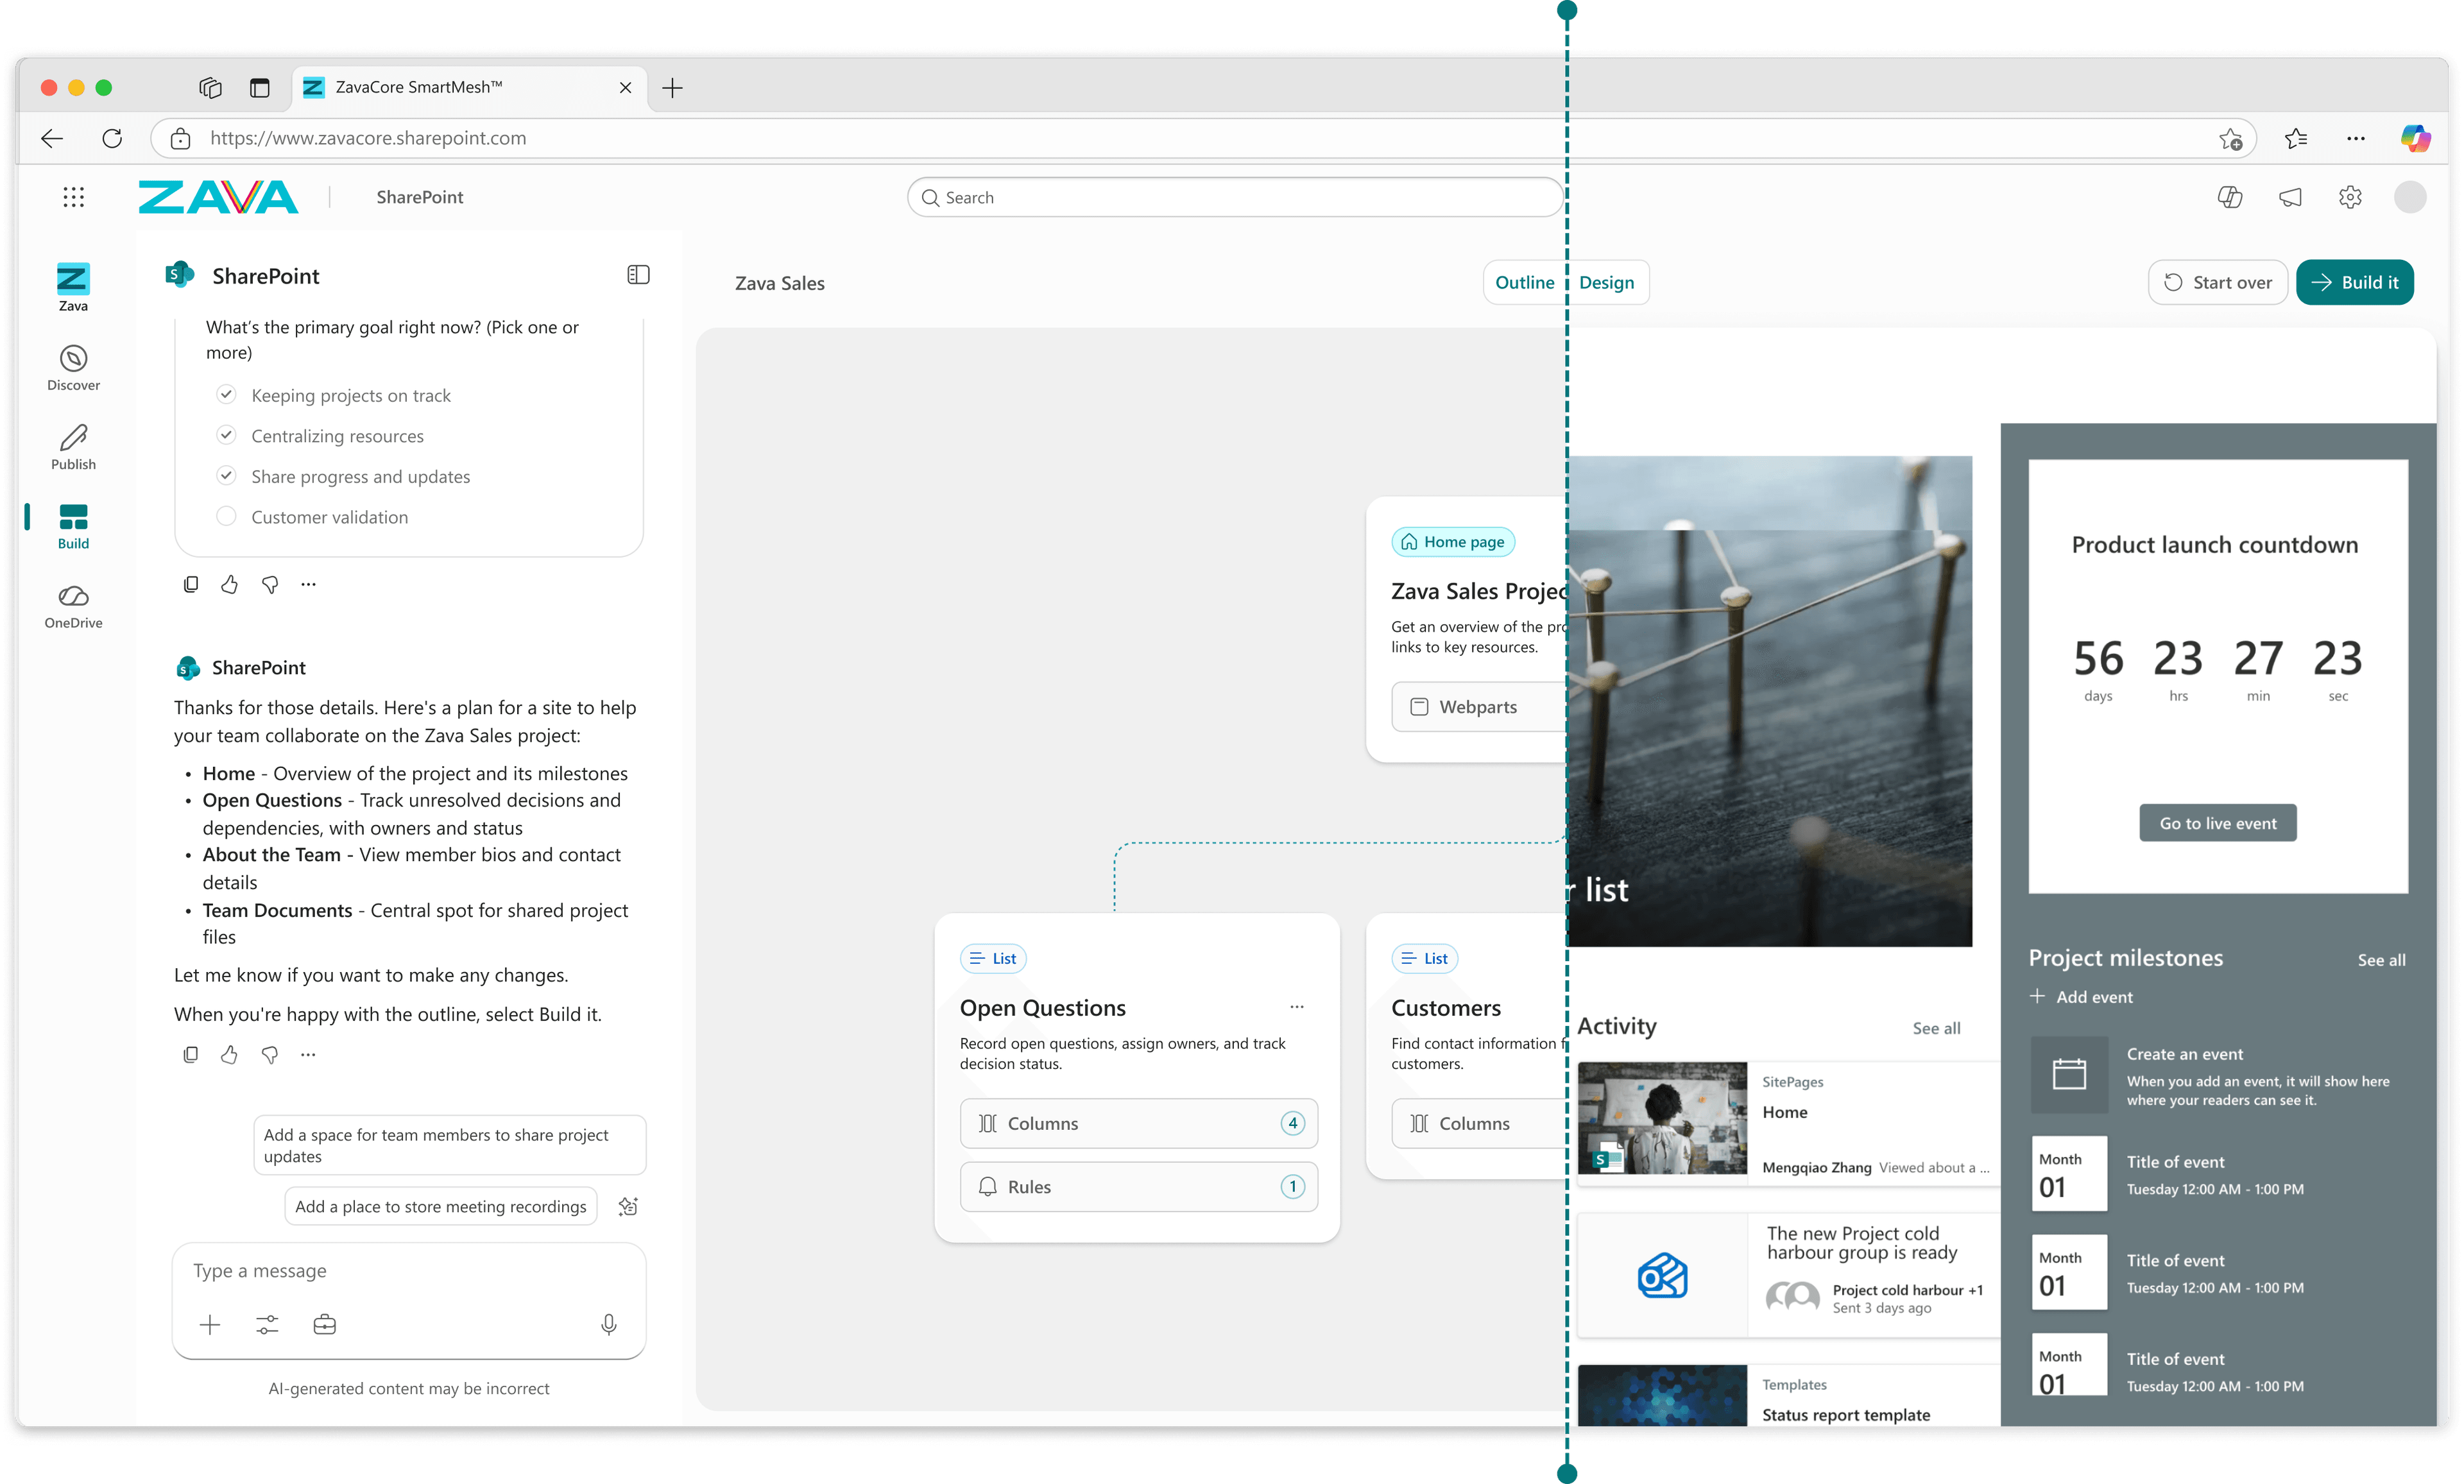The width and height of the screenshot is (2464, 1484).
Task: Open OneDrive in the left rail
Action: (73, 606)
